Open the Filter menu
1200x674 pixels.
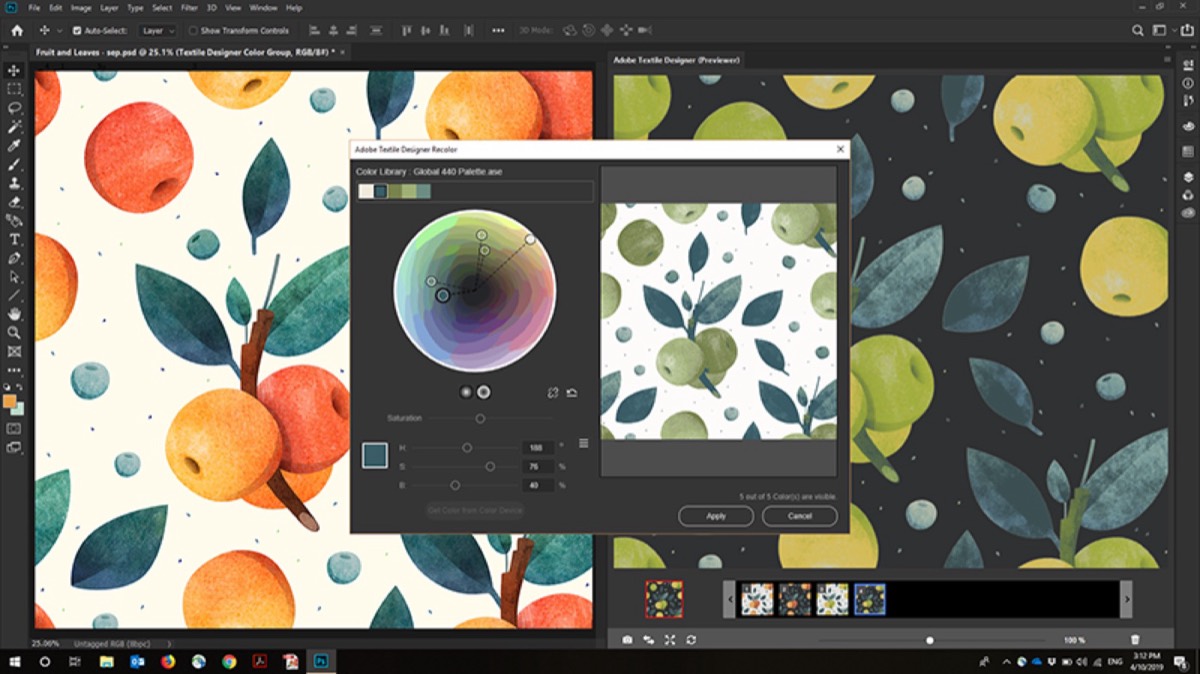[x=190, y=8]
